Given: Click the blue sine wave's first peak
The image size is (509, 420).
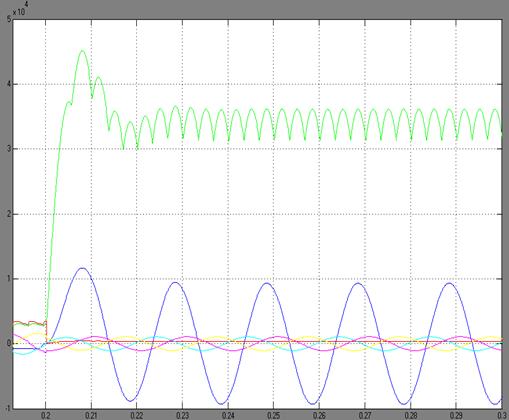Looking at the screenshot, I should [82, 268].
